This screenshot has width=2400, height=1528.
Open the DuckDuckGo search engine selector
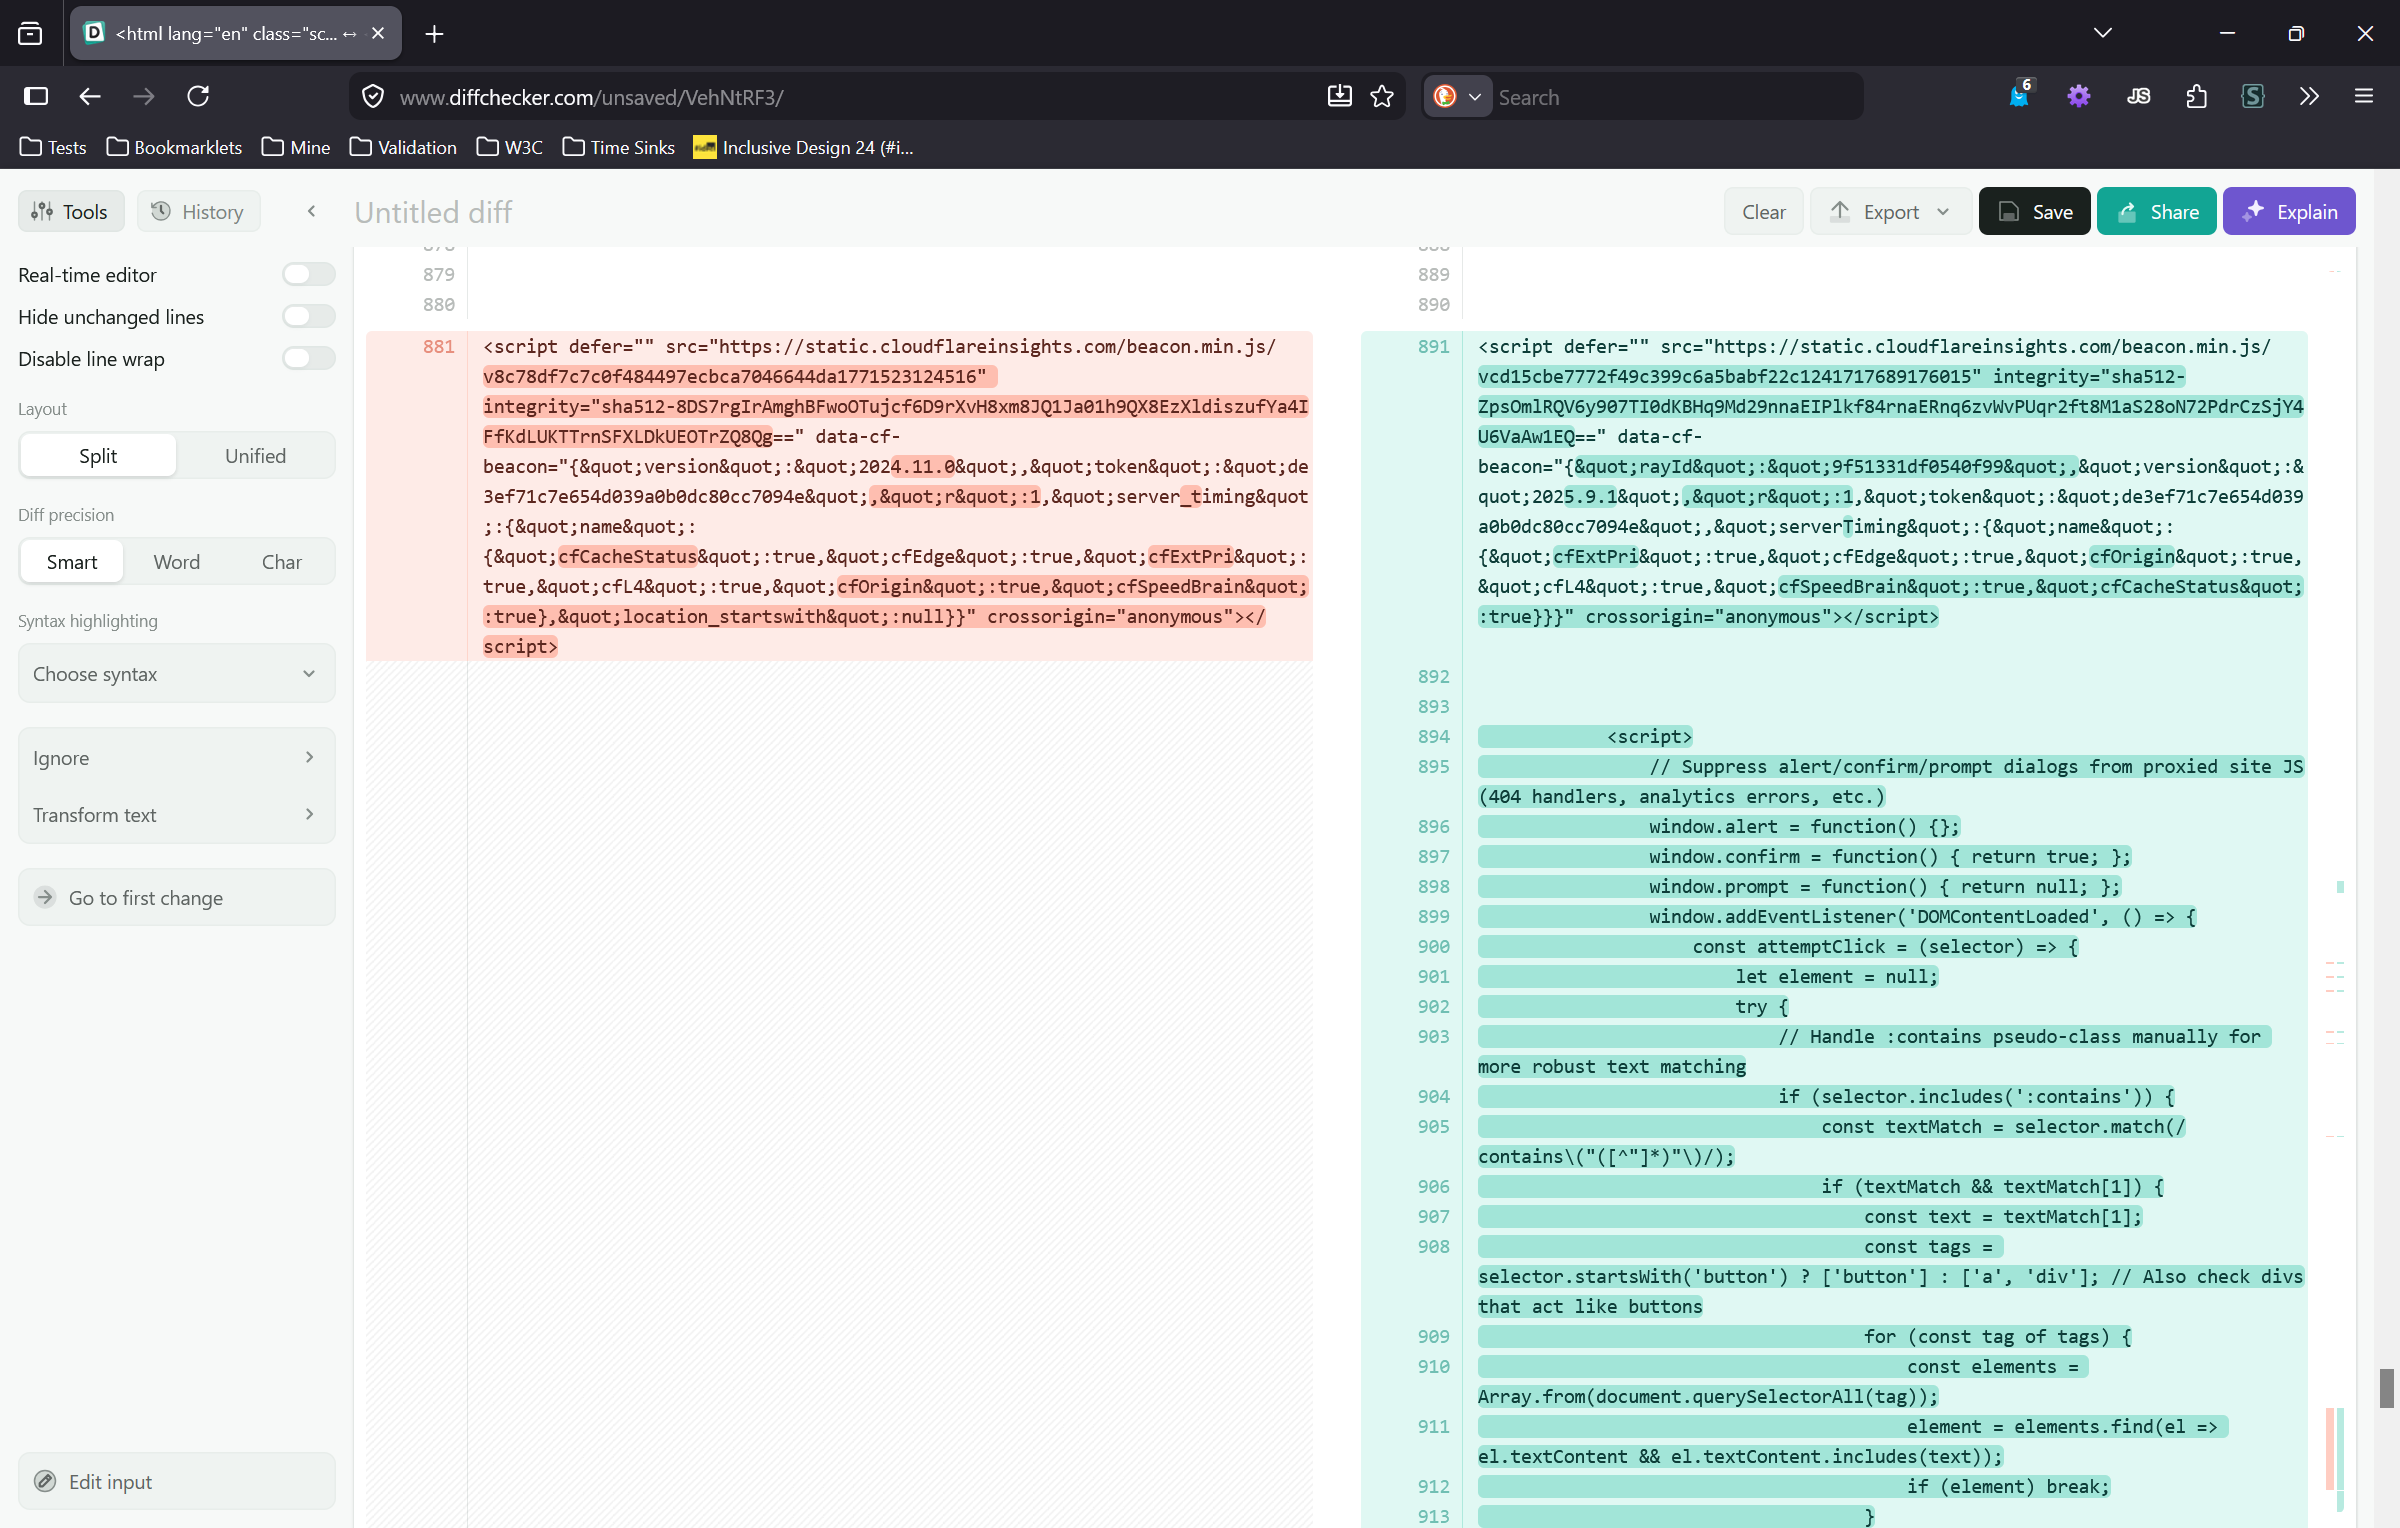(x=1457, y=97)
